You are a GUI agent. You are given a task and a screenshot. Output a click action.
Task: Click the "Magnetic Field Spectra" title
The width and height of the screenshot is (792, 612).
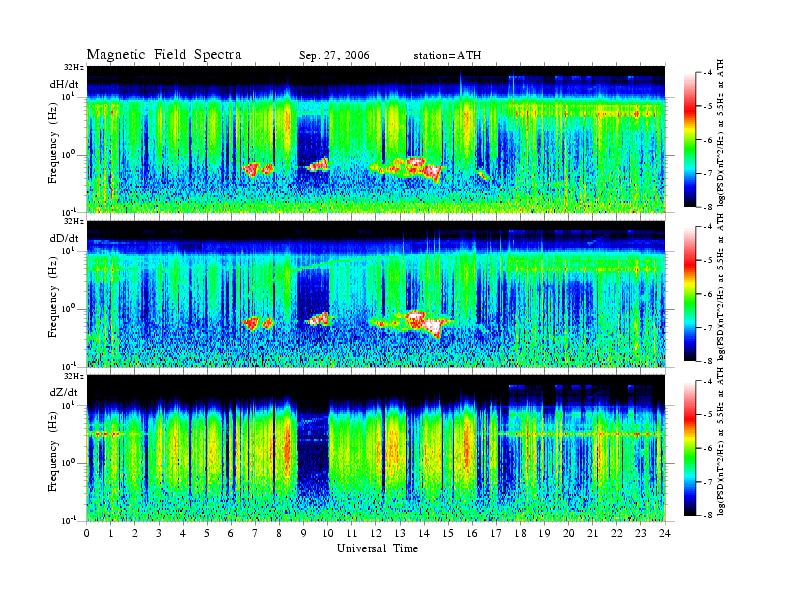coord(164,55)
